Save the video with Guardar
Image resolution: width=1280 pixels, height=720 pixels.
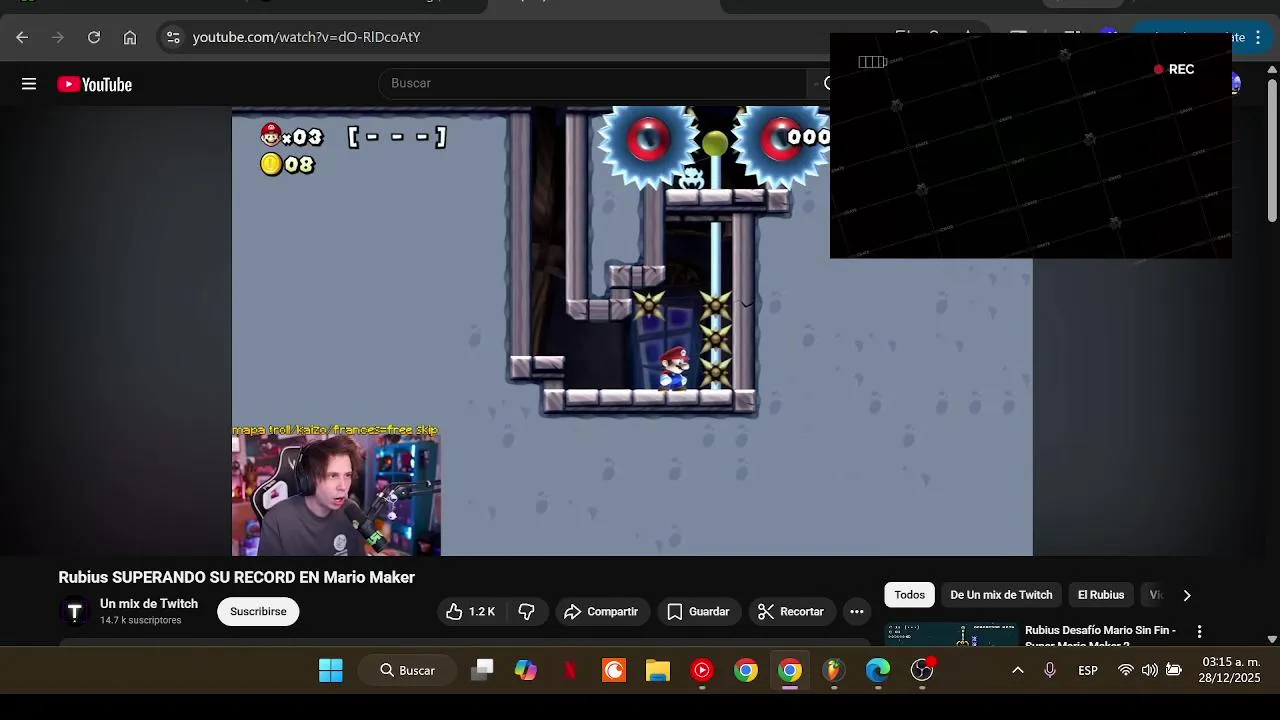(x=698, y=611)
